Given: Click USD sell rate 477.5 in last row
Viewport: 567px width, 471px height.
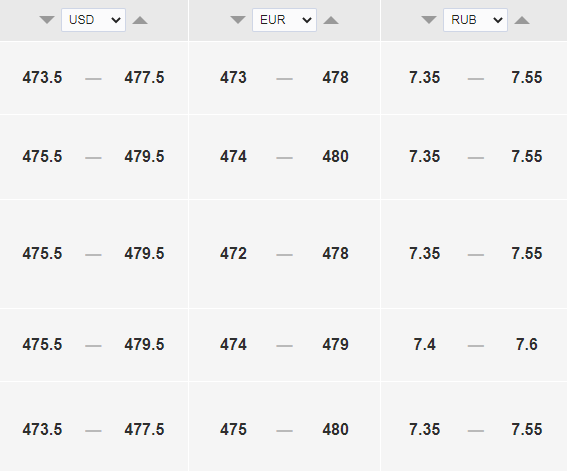Looking at the screenshot, I should (x=144, y=429).
